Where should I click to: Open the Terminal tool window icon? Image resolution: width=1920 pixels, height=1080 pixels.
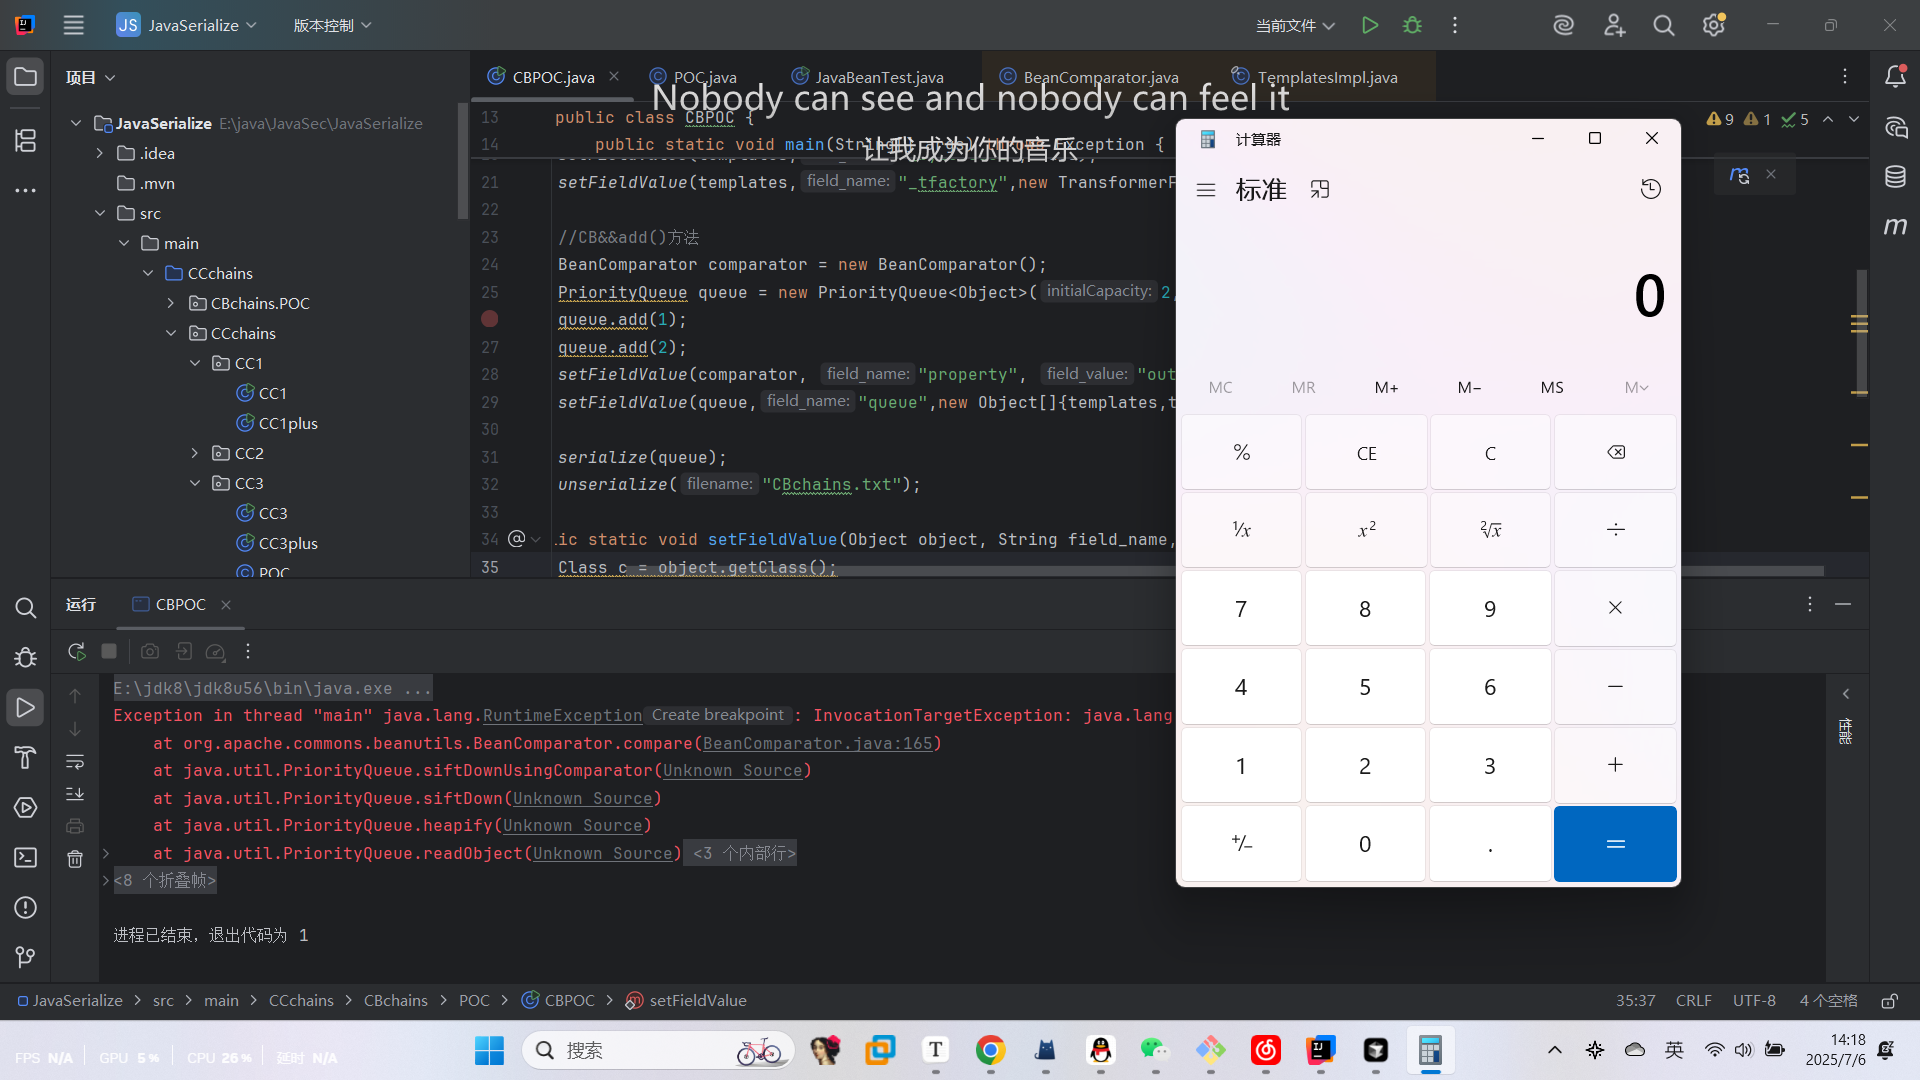coord(26,857)
